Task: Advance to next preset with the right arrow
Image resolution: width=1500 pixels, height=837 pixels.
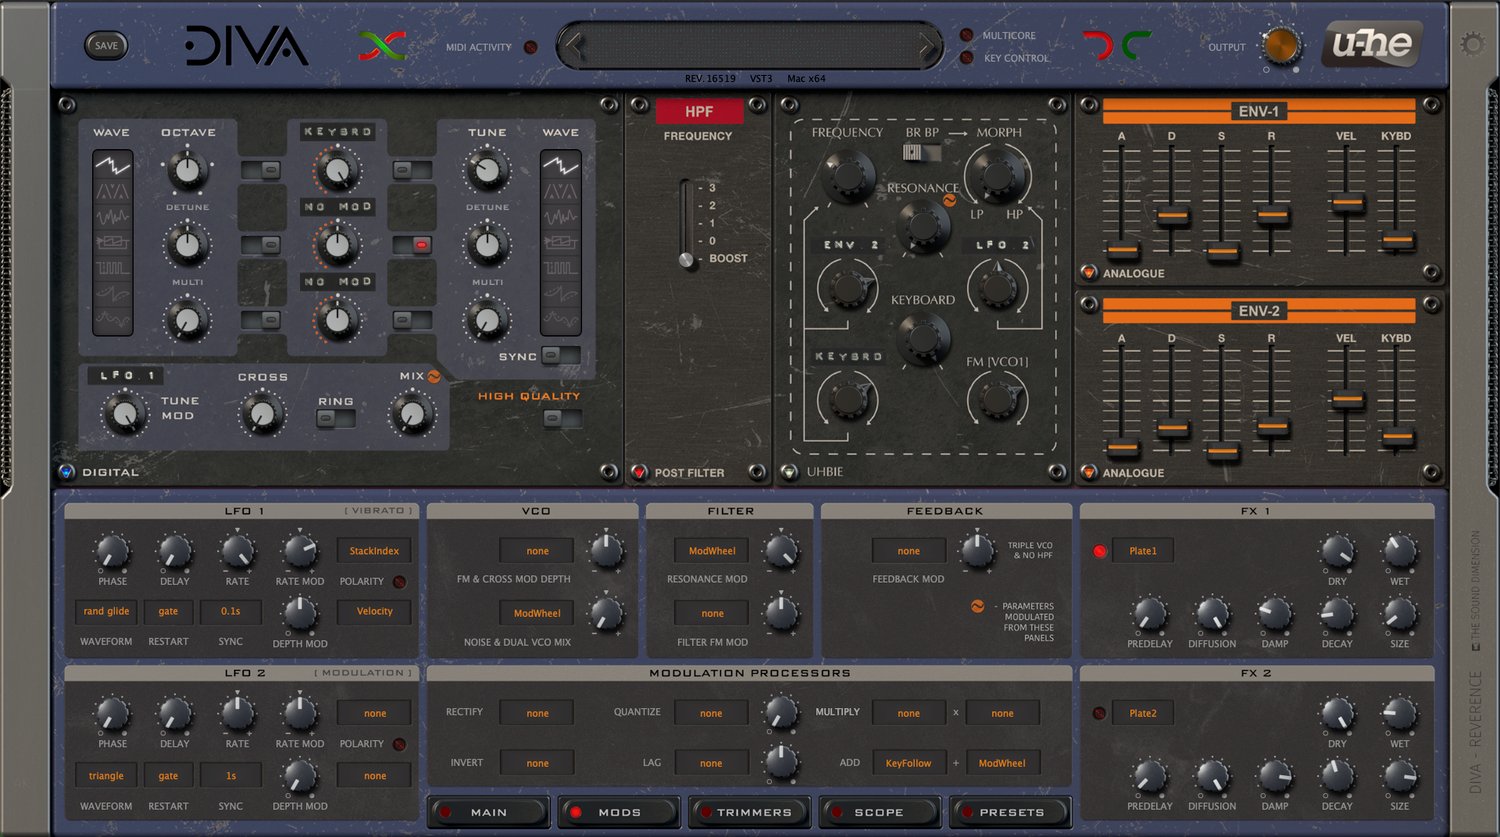Action: tap(927, 46)
